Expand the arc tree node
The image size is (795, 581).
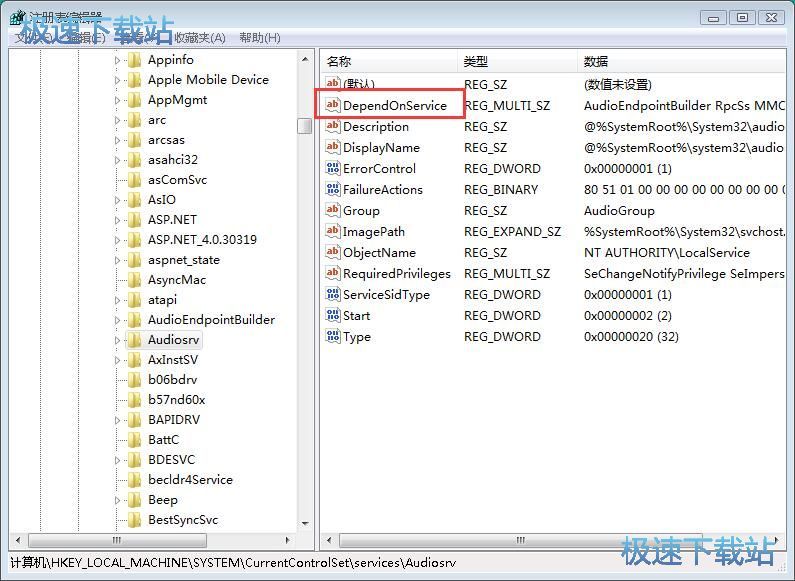coord(117,120)
